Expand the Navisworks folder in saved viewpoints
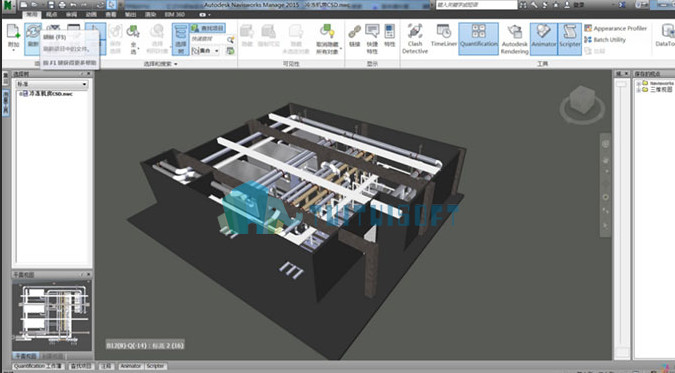Viewport: 675px width, 373px height. [x=638, y=83]
